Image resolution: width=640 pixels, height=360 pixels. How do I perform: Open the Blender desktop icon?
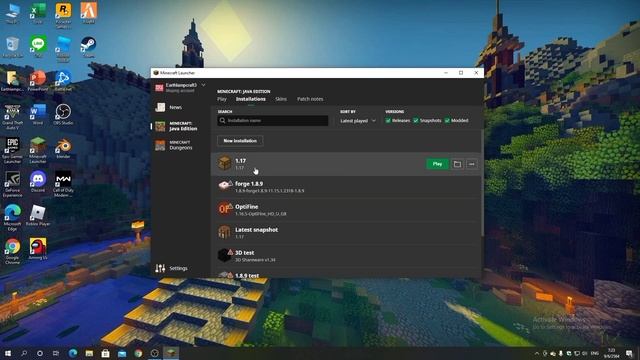pos(63,148)
